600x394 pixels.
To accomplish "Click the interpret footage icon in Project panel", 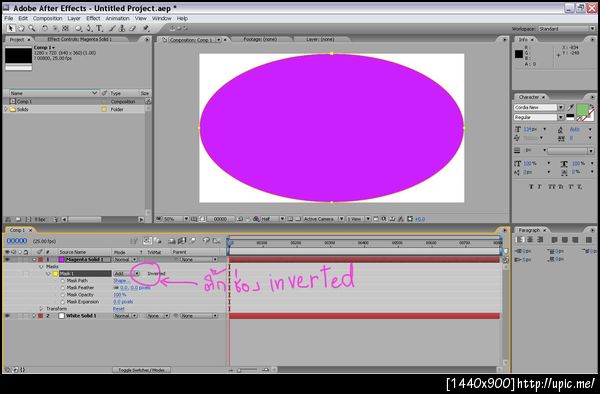I will 8,220.
